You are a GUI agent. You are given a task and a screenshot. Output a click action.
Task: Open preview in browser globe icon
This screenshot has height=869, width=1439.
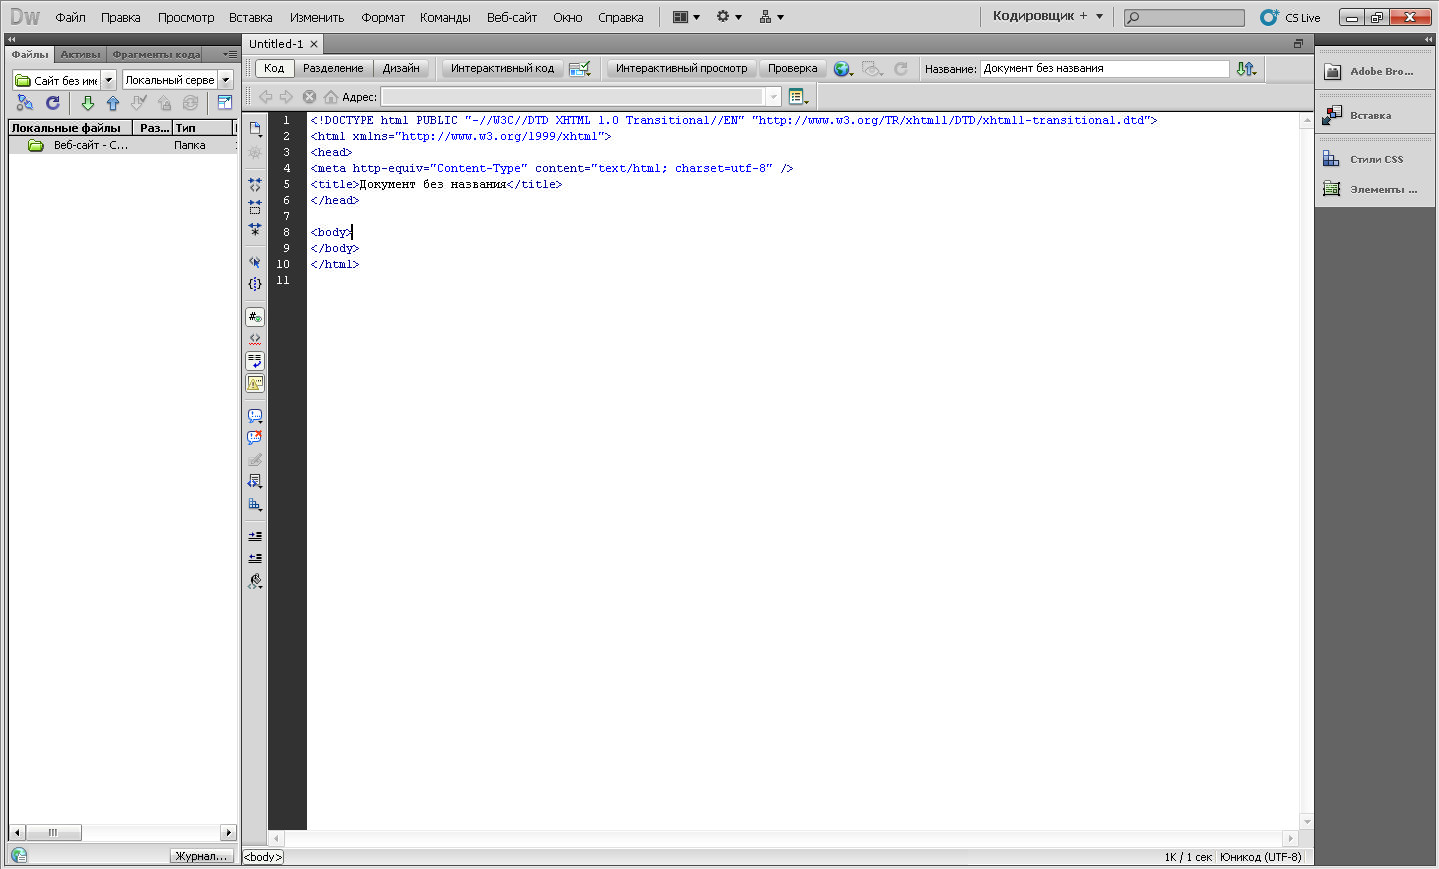(x=843, y=69)
